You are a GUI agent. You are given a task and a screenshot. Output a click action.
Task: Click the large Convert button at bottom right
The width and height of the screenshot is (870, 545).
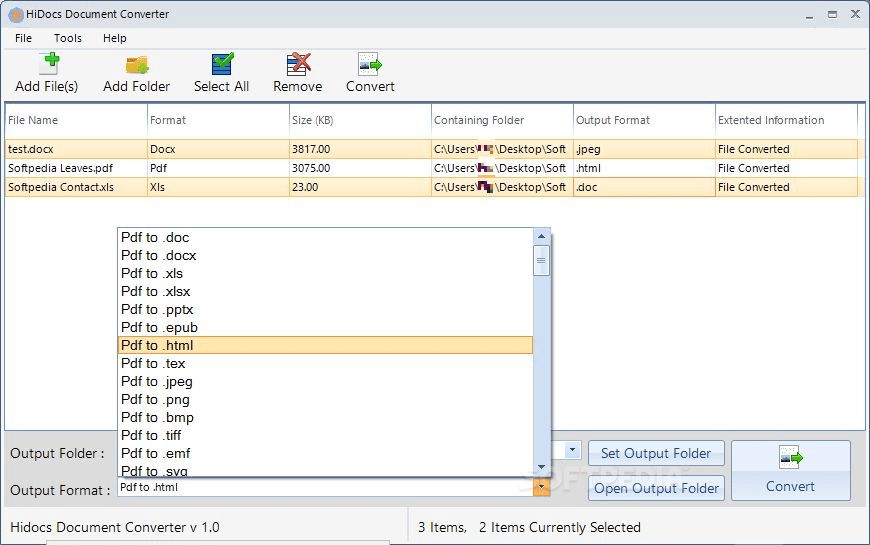click(x=791, y=471)
